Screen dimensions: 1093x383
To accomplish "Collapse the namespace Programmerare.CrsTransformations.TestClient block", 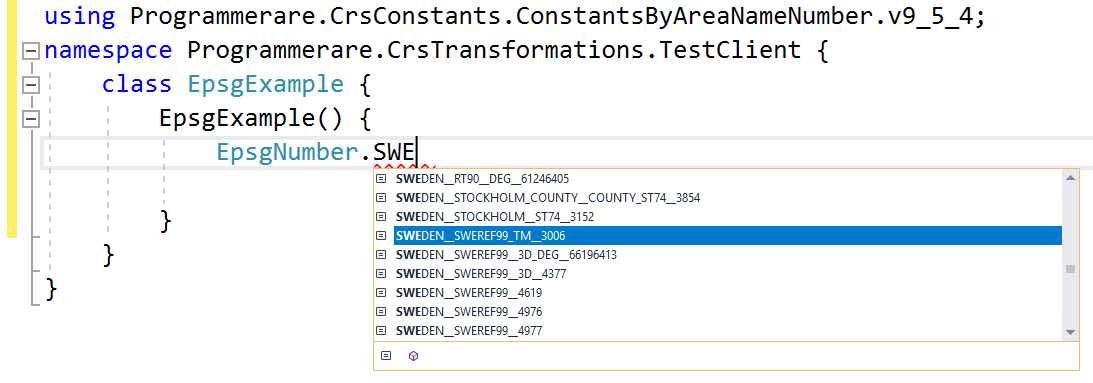I will [30, 51].
